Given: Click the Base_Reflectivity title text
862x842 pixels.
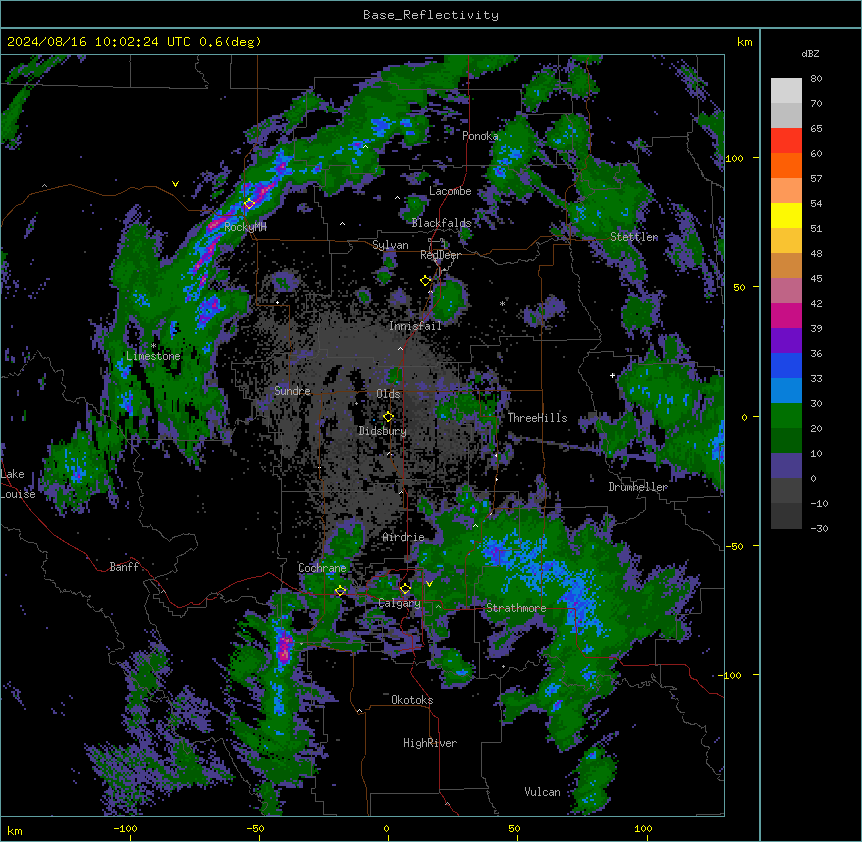Looking at the screenshot, I should tap(431, 15).
